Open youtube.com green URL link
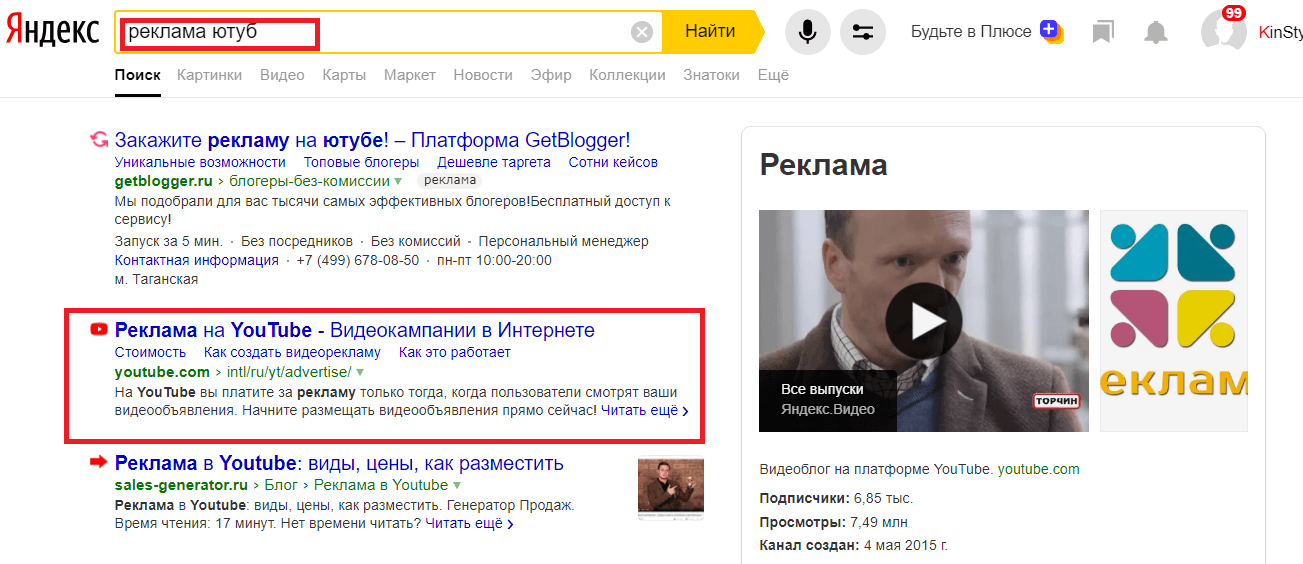This screenshot has height=564, width=1303. [162, 372]
